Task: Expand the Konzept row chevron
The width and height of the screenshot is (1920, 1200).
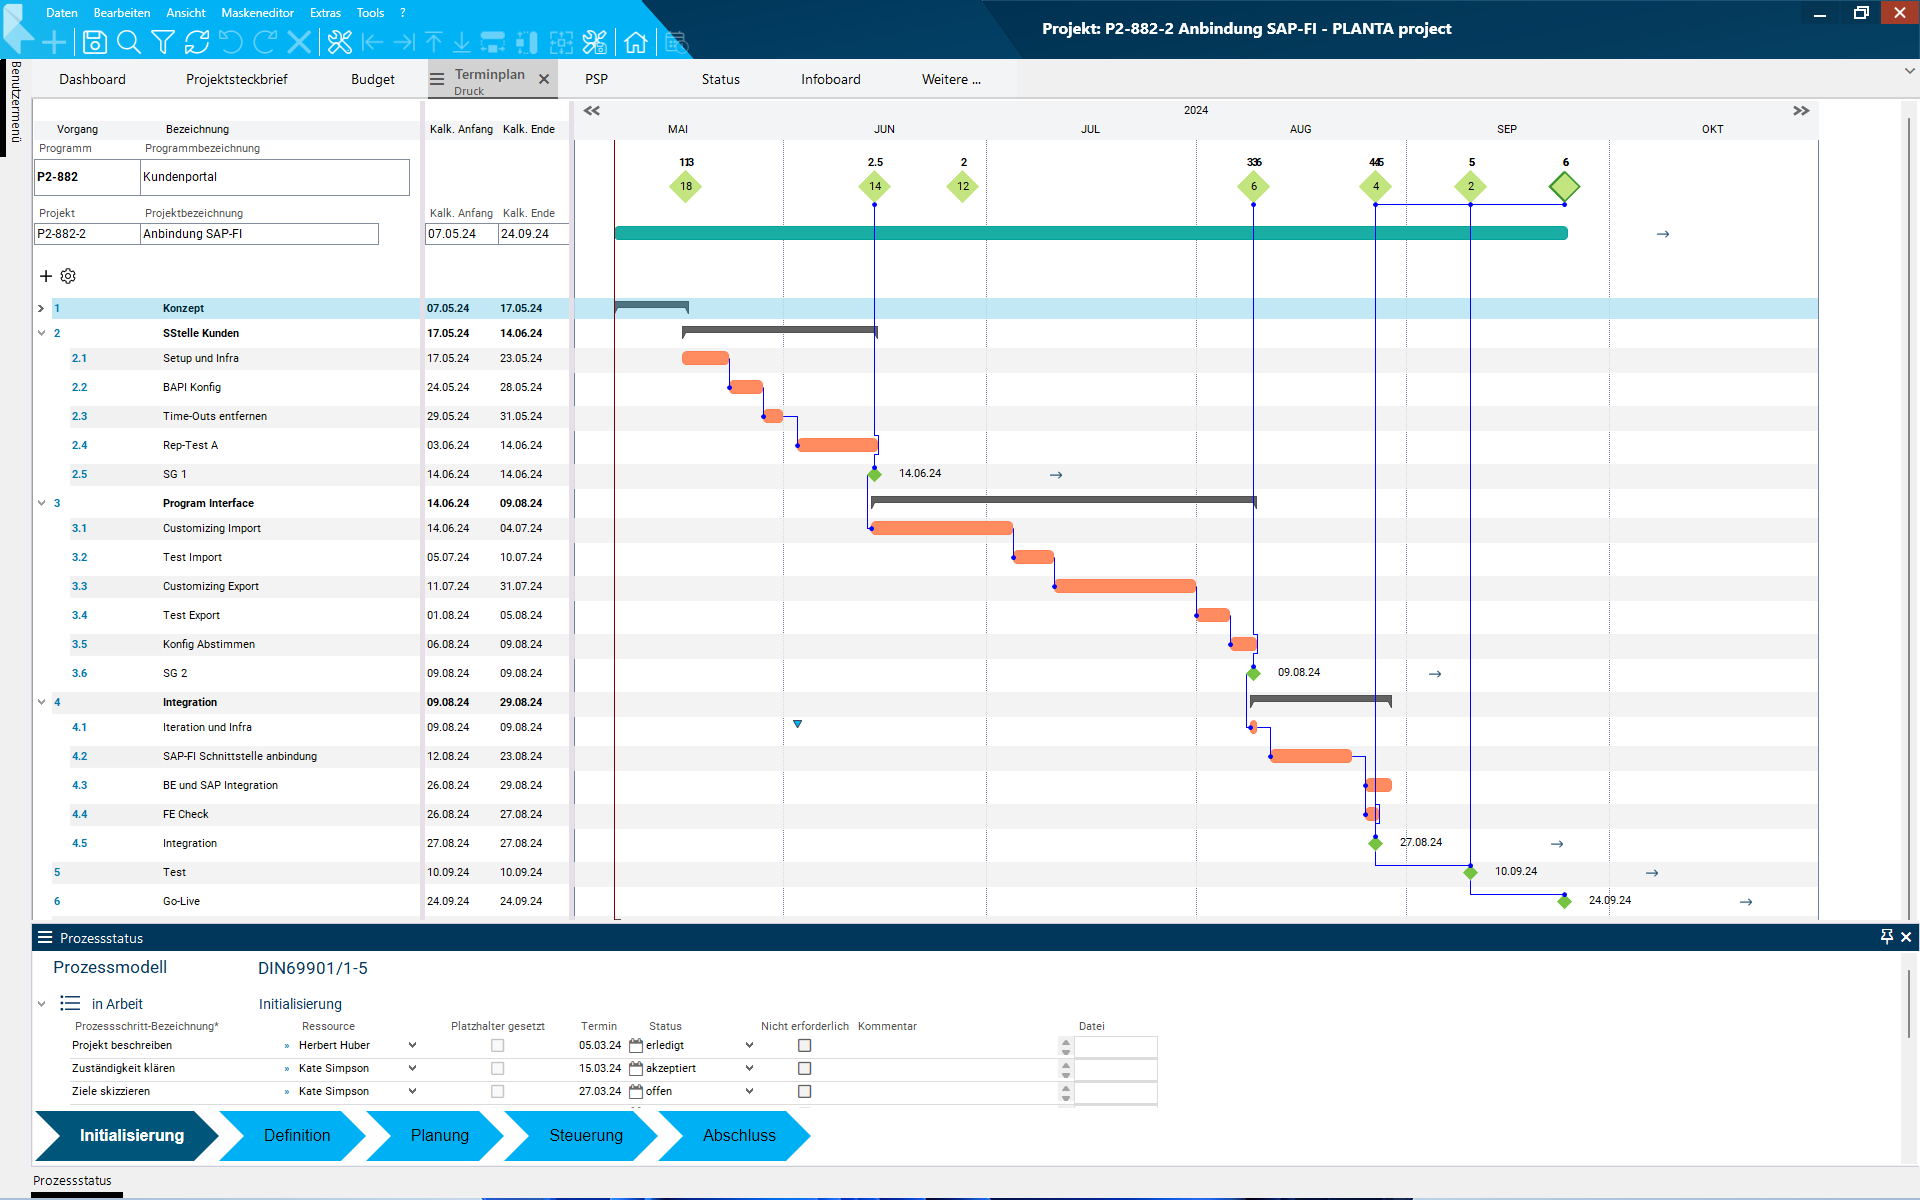Action: [41, 308]
